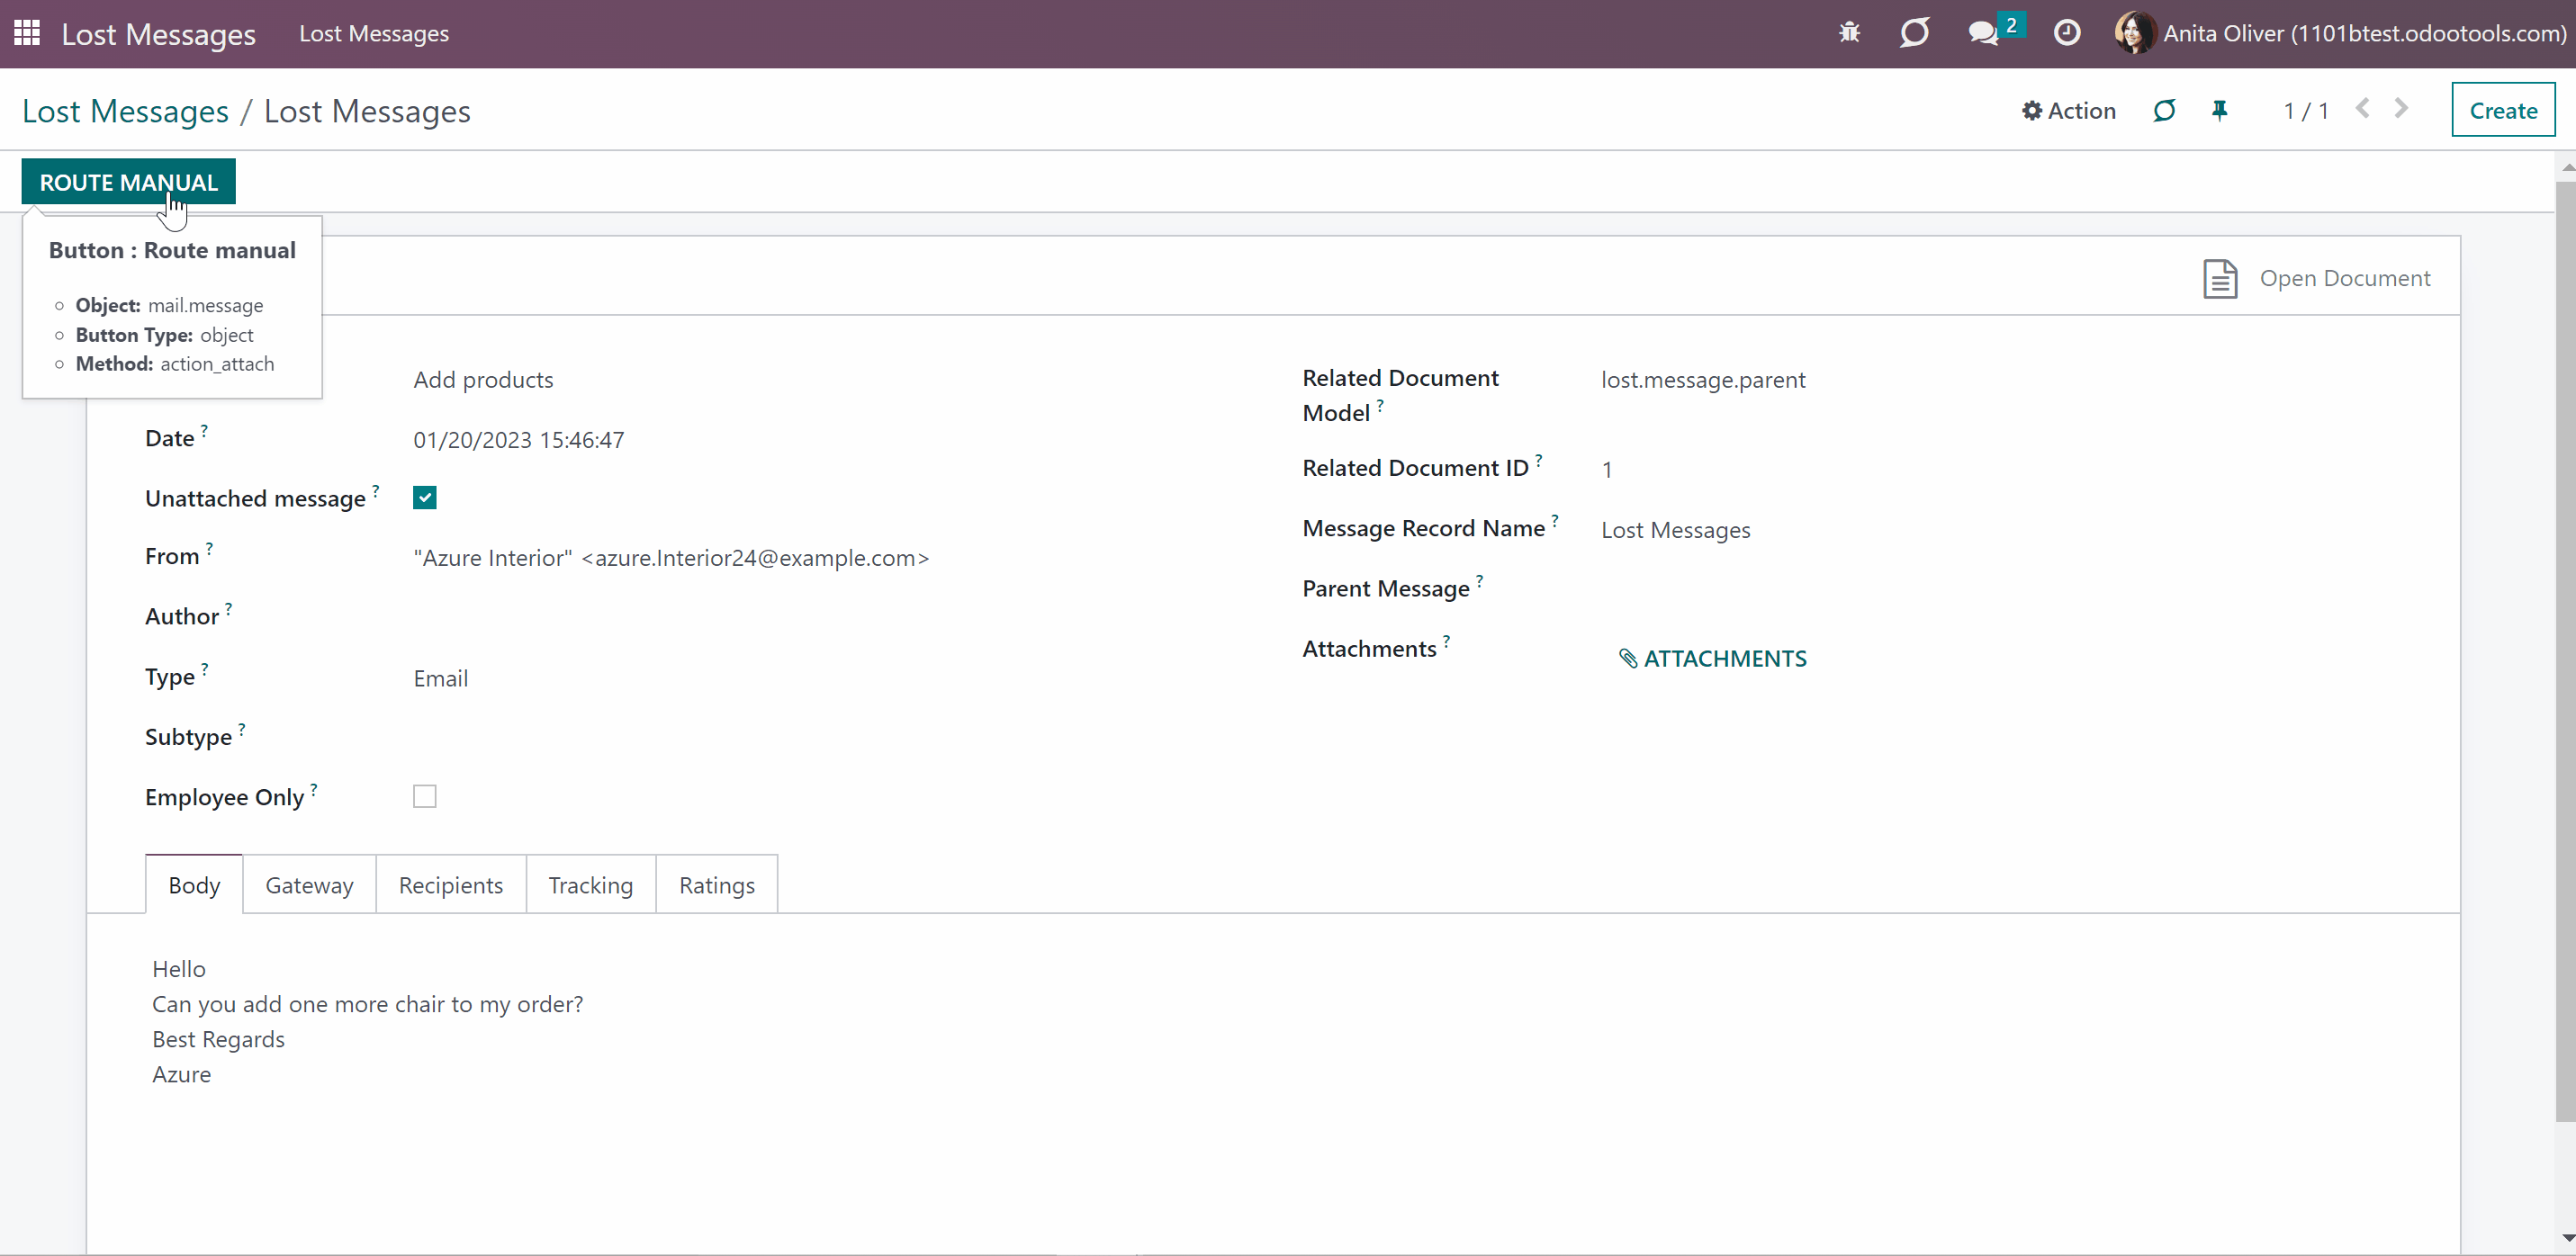
Task: Switch to the Gateway tab
Action: (x=309, y=885)
